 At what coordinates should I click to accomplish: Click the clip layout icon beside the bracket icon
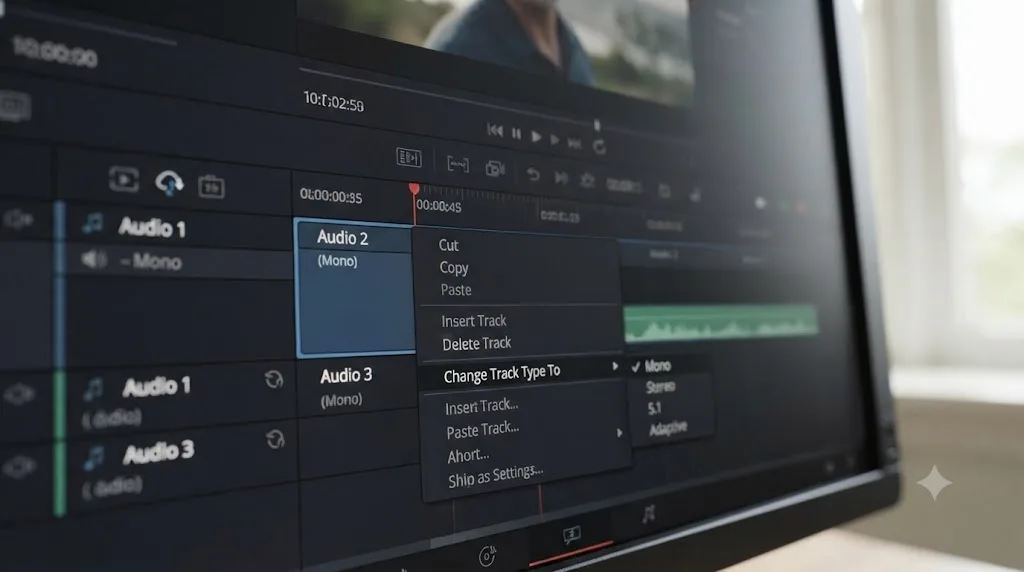409,157
